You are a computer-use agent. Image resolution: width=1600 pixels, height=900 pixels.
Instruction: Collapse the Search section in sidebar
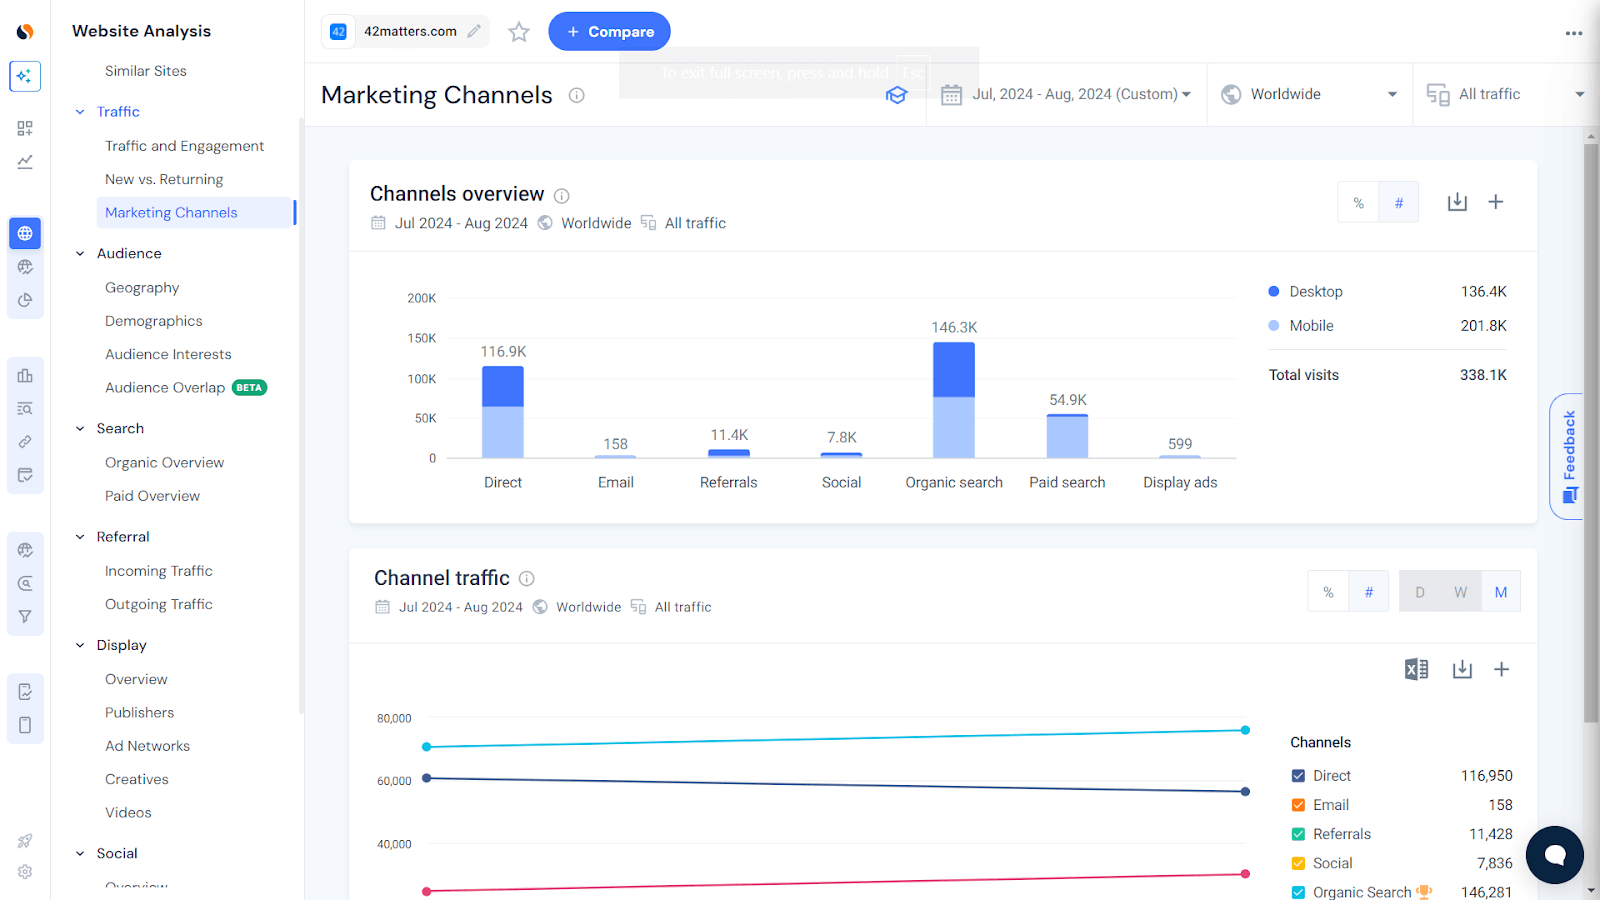80,429
